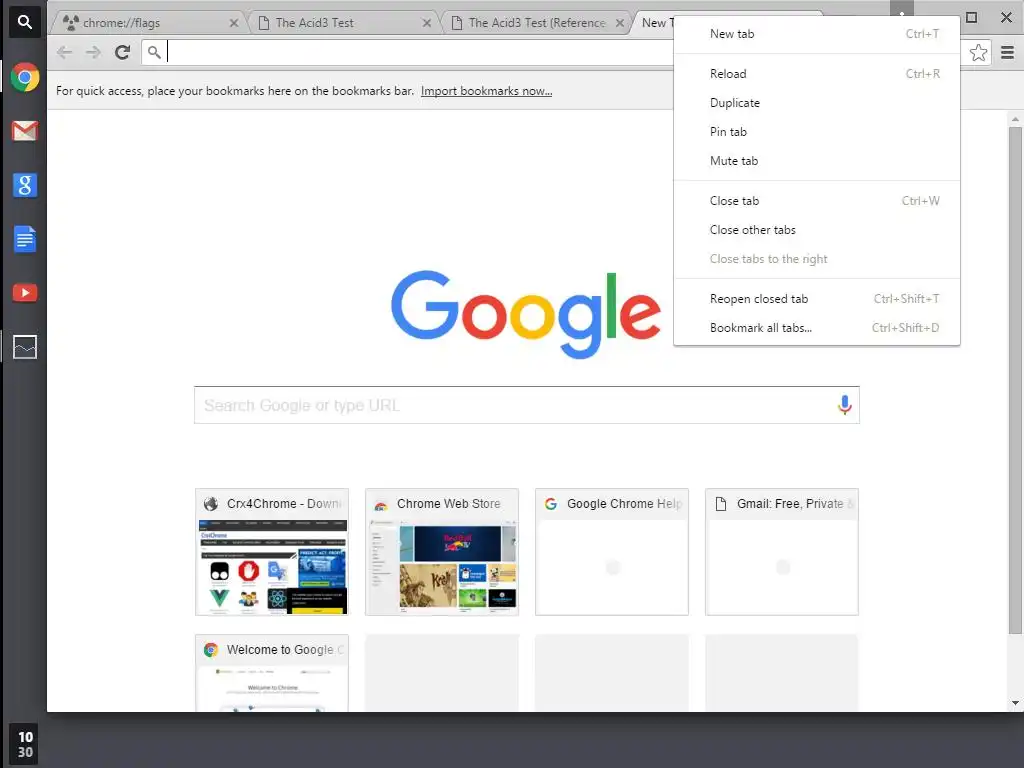Select Duplicate from the context menu

(816, 103)
